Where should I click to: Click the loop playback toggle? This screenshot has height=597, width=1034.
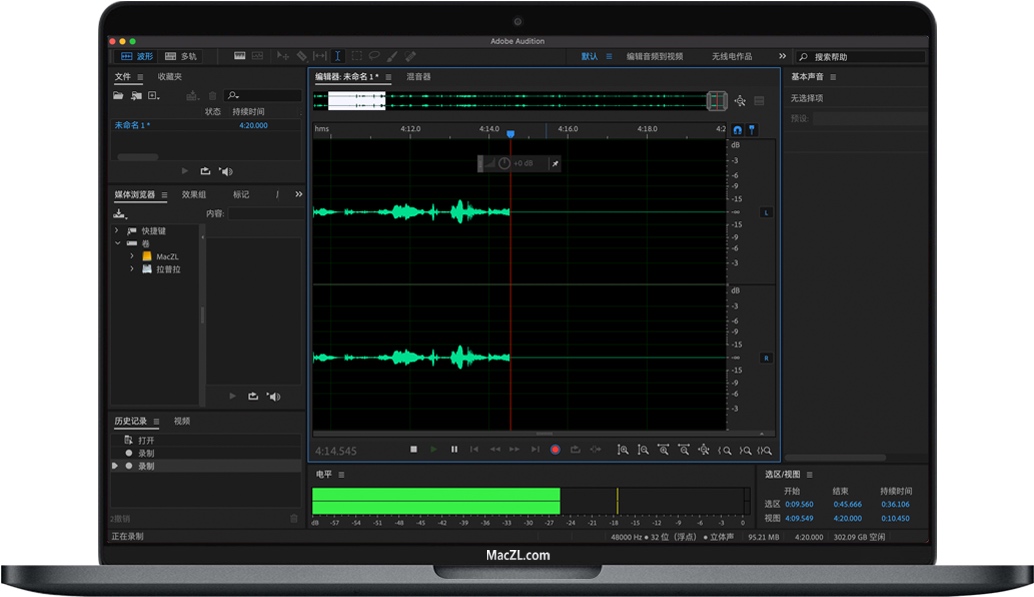point(575,449)
